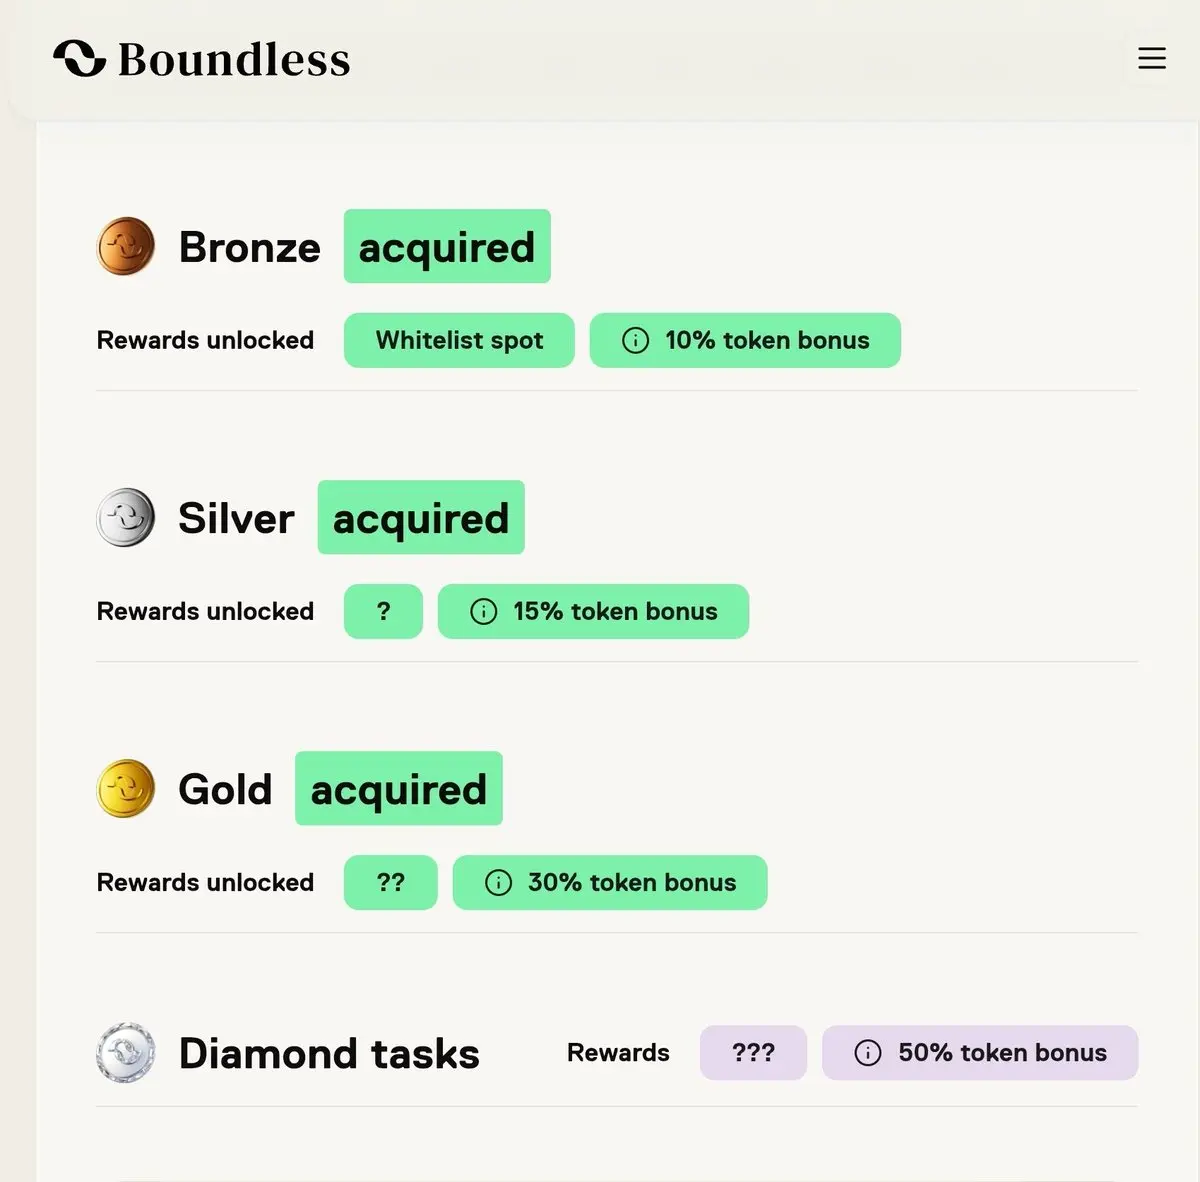Viewport: 1200px width, 1182px height.
Task: Click the Diamond badge icon
Action: [126, 1052]
